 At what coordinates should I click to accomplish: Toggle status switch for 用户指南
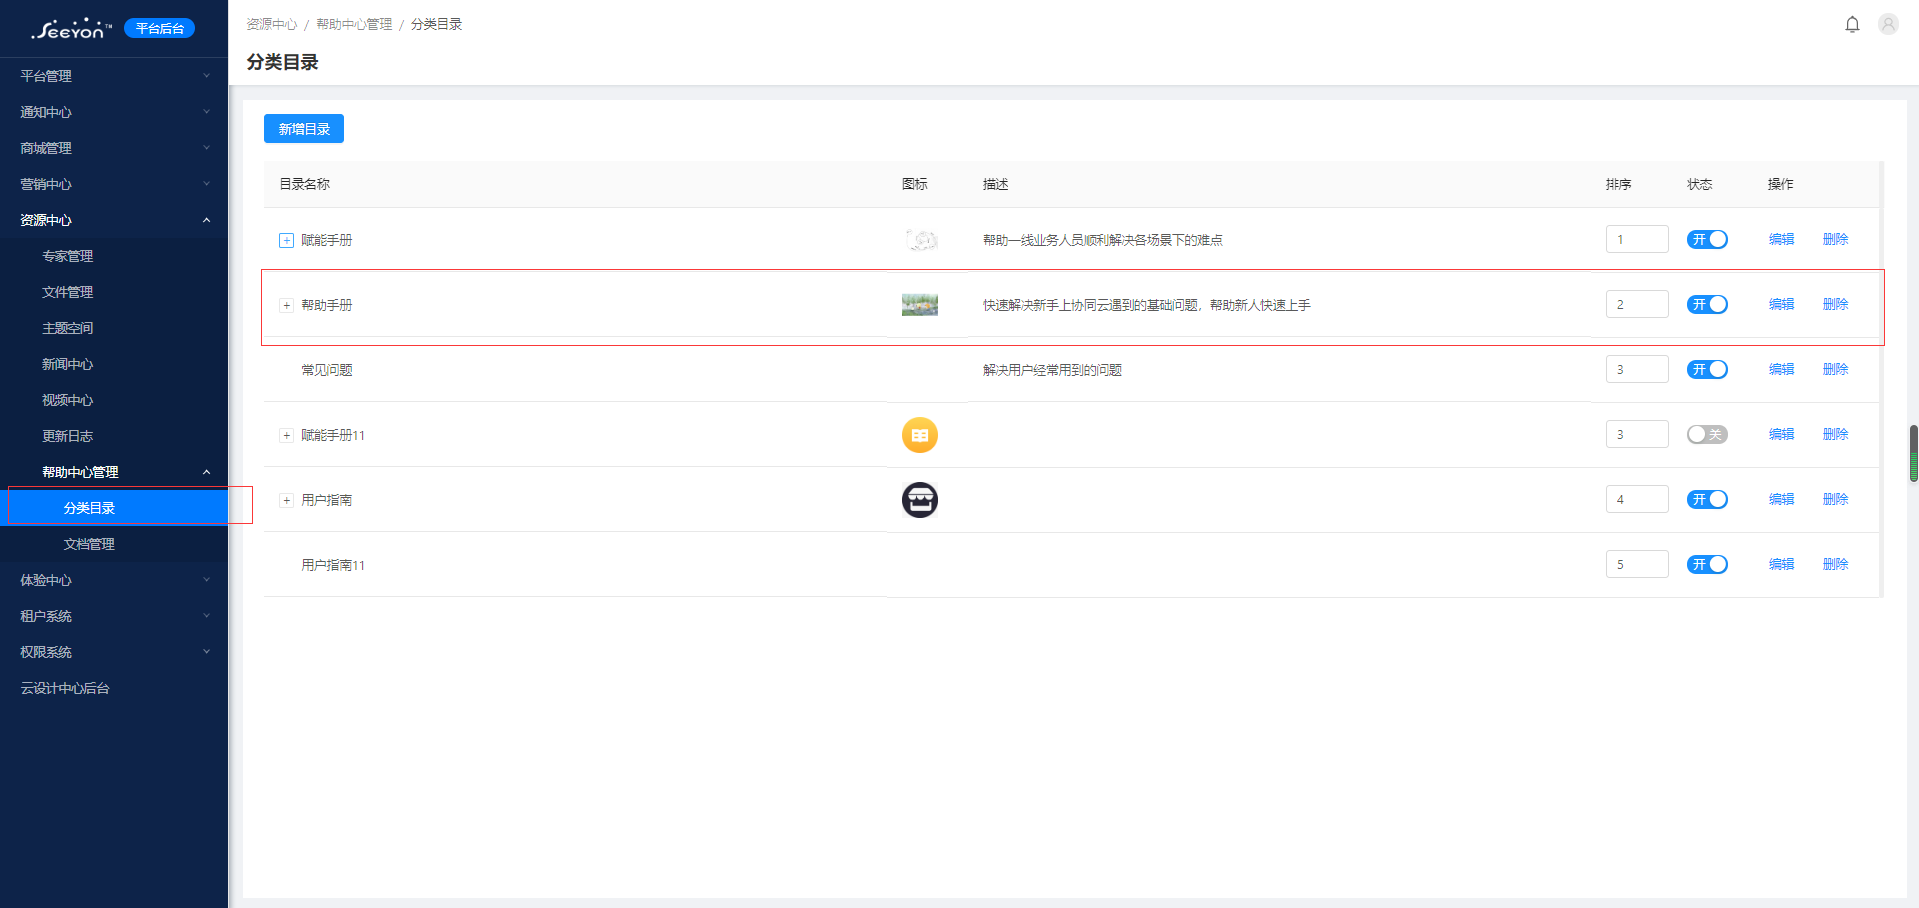click(x=1707, y=500)
